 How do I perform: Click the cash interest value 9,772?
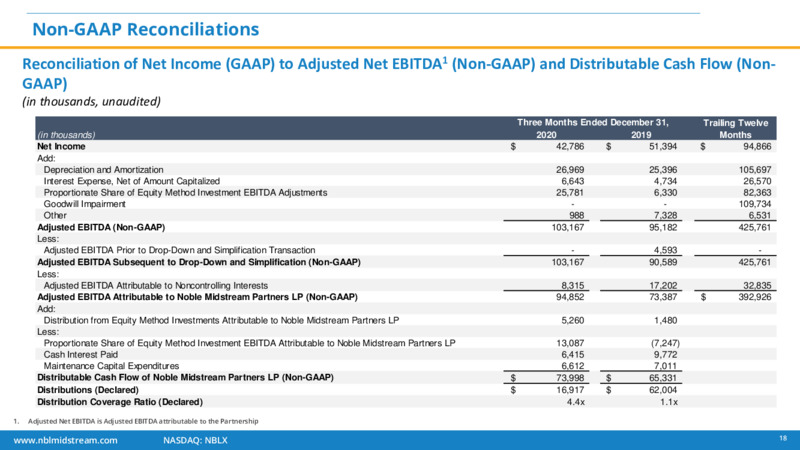click(665, 355)
